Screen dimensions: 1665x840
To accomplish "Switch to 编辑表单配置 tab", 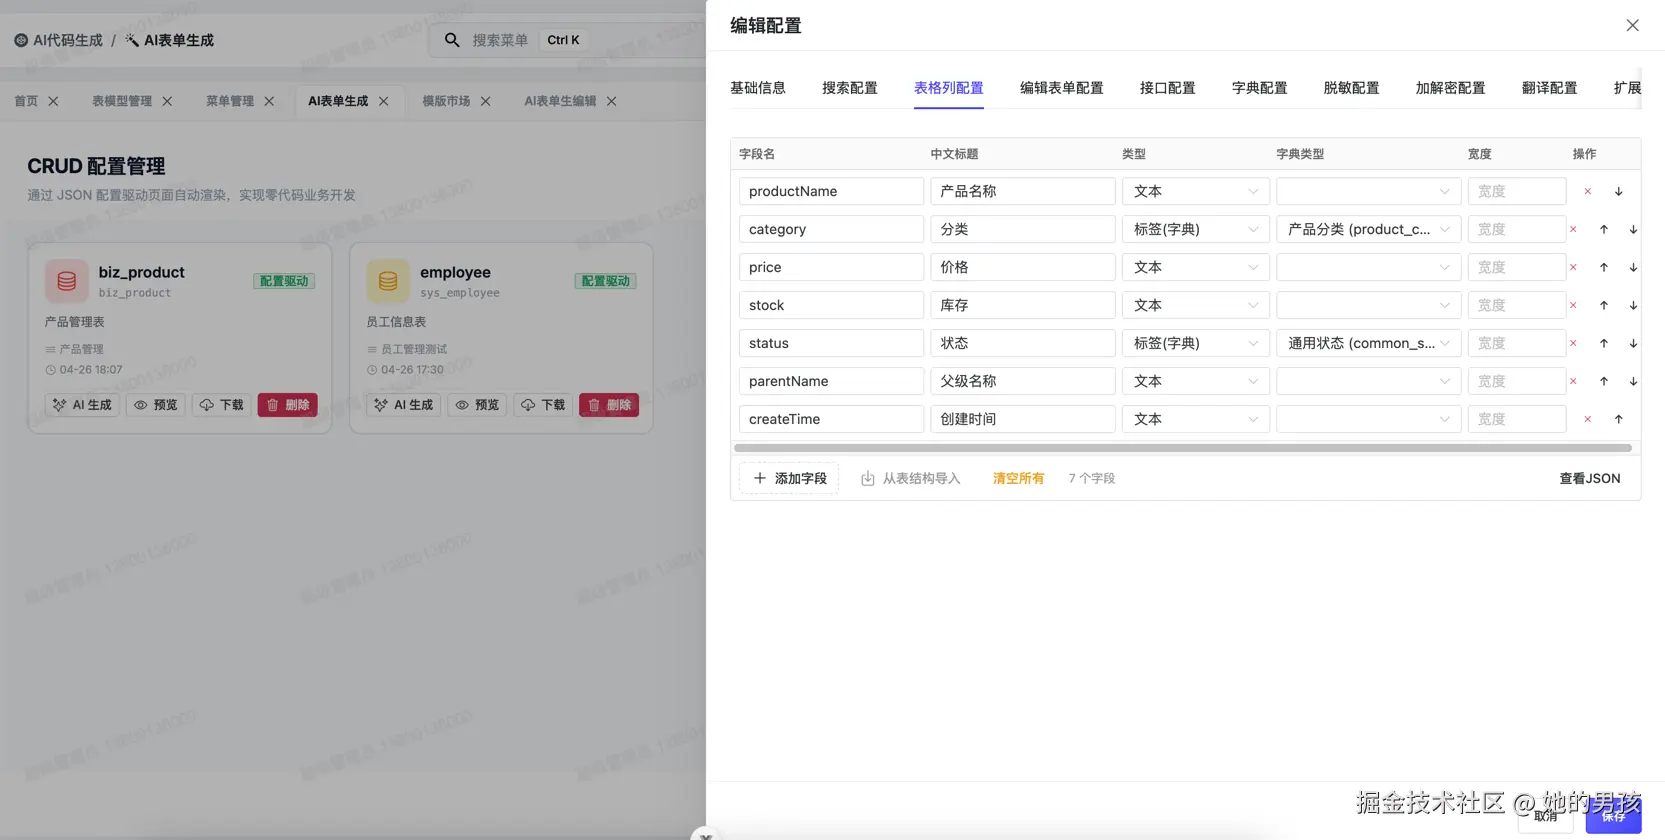I will click(x=1061, y=88).
